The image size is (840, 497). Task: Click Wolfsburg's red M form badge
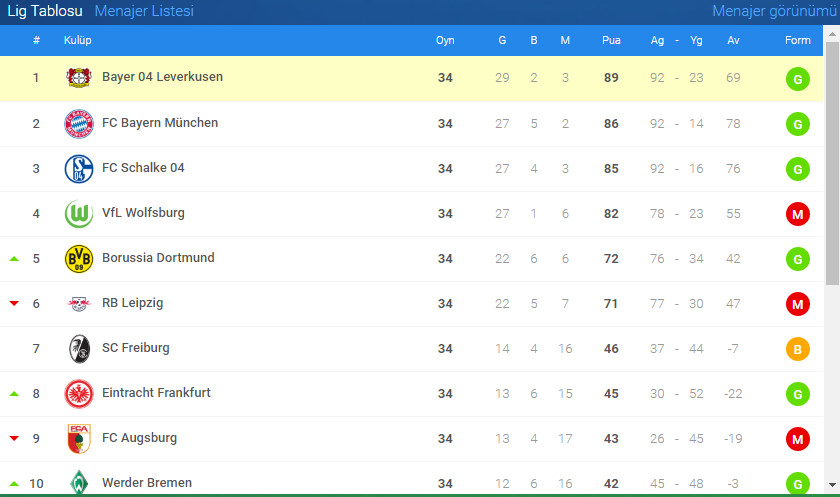tap(797, 214)
